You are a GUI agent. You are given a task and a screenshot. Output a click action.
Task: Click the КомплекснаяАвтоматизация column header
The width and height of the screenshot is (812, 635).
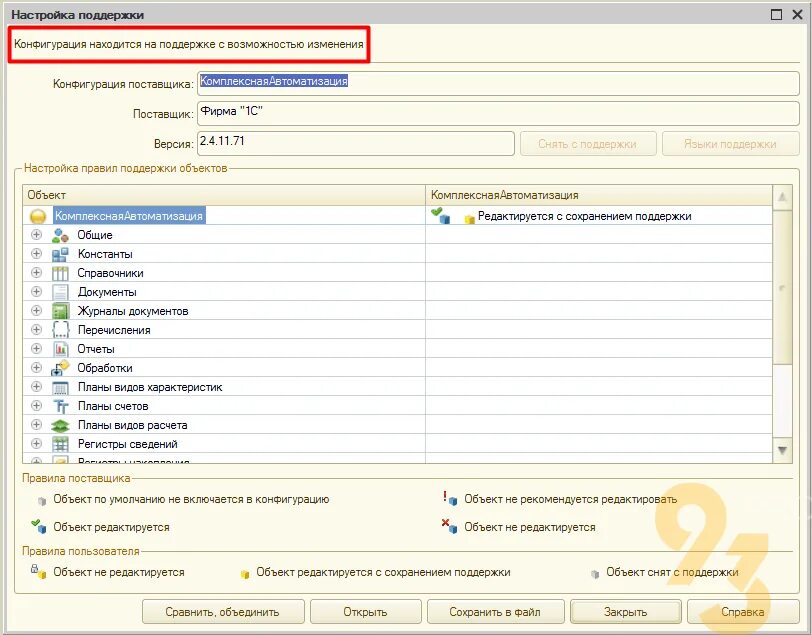[599, 195]
